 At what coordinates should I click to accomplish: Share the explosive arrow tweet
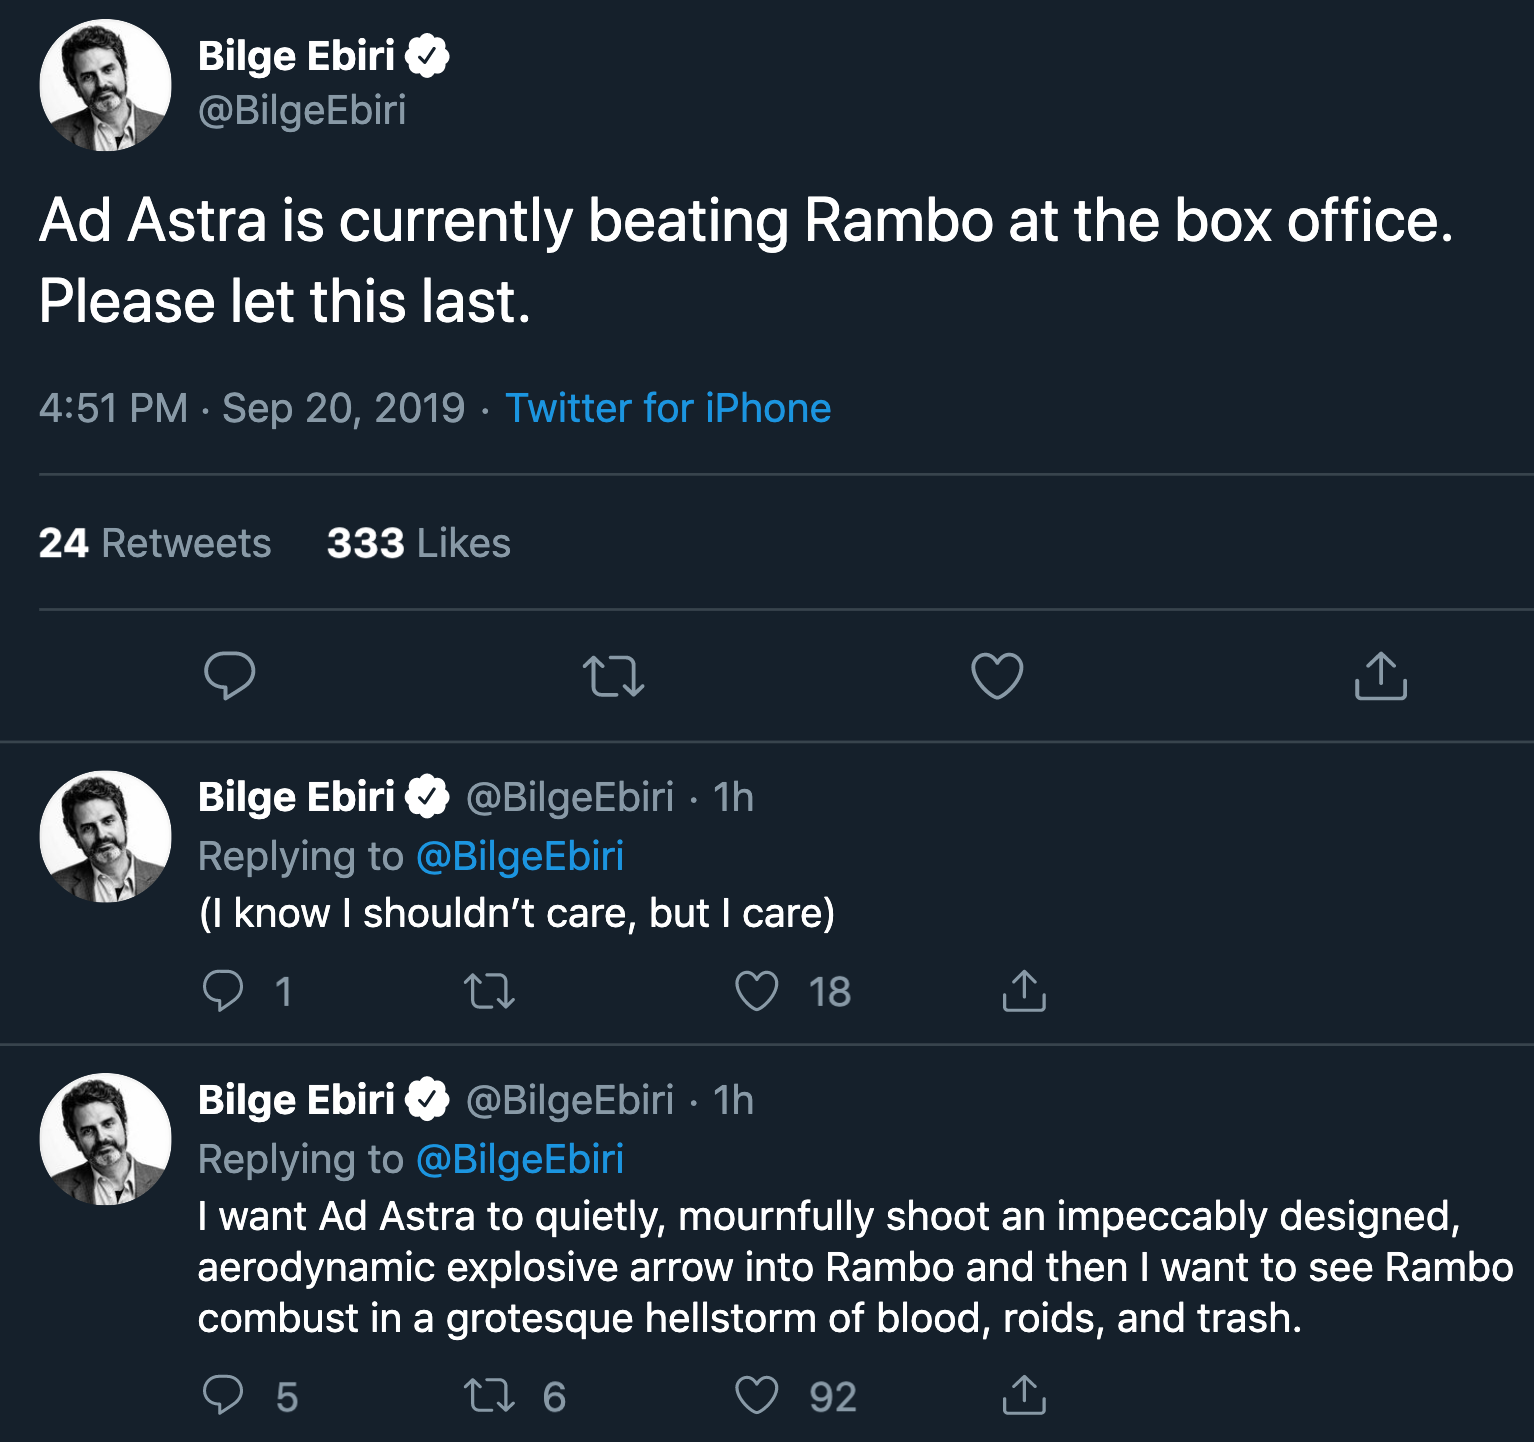(x=1023, y=1395)
